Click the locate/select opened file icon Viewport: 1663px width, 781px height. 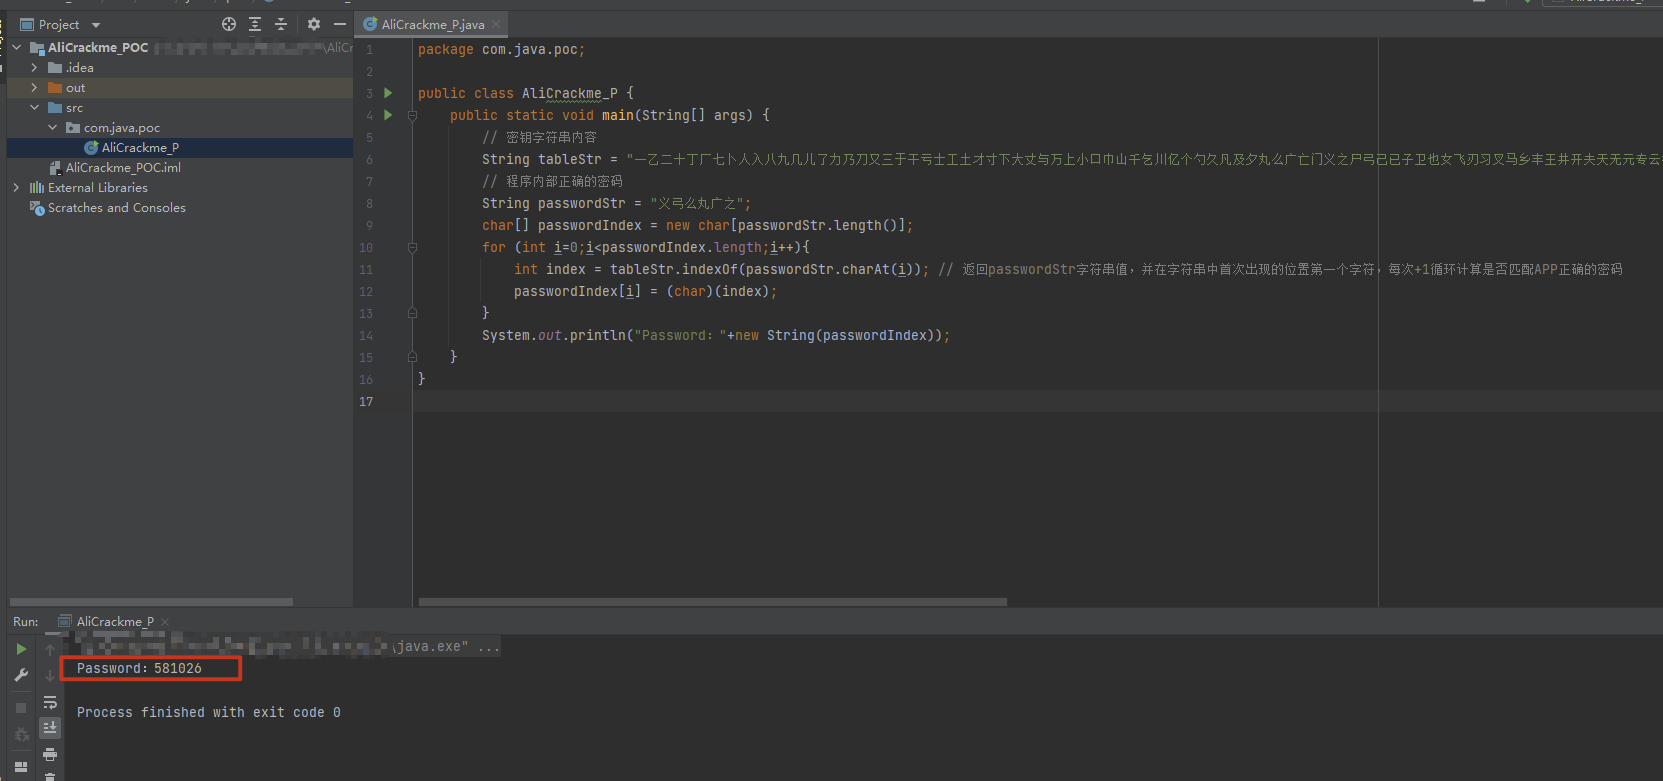(x=229, y=24)
